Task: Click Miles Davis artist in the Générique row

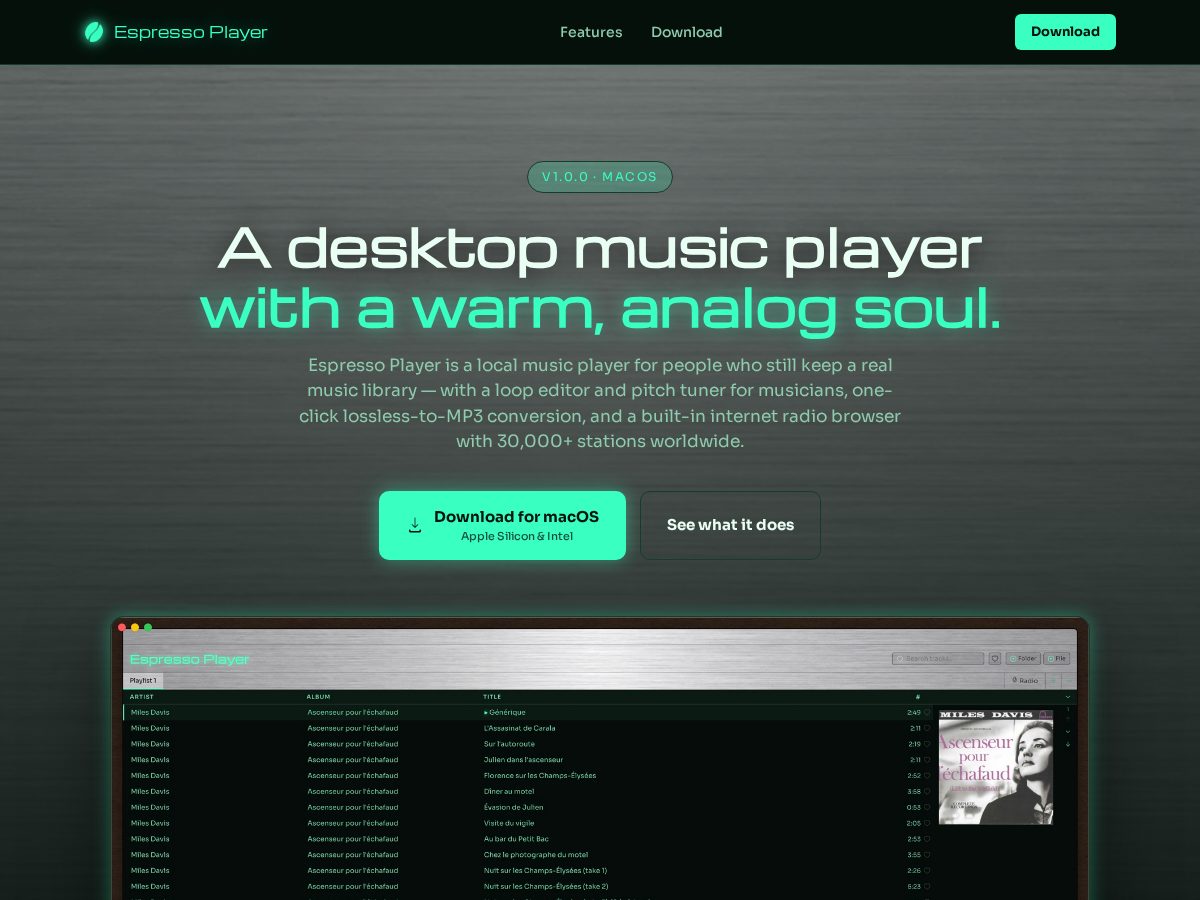Action: (x=150, y=712)
